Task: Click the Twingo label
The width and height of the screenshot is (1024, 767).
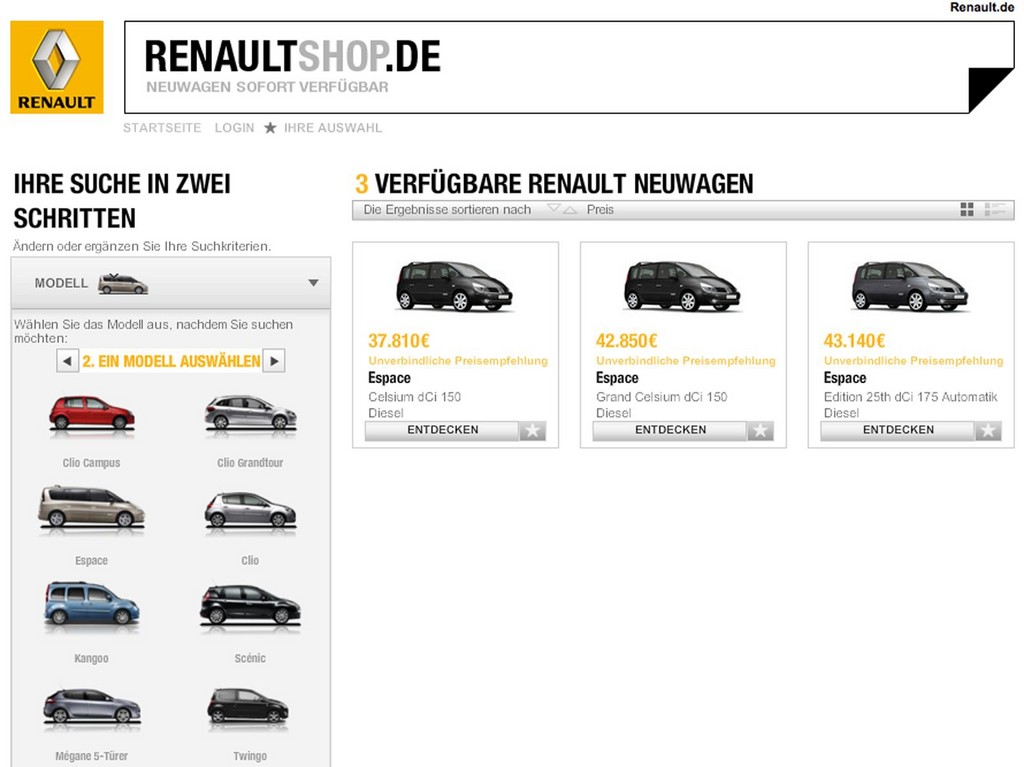Action: [250, 756]
